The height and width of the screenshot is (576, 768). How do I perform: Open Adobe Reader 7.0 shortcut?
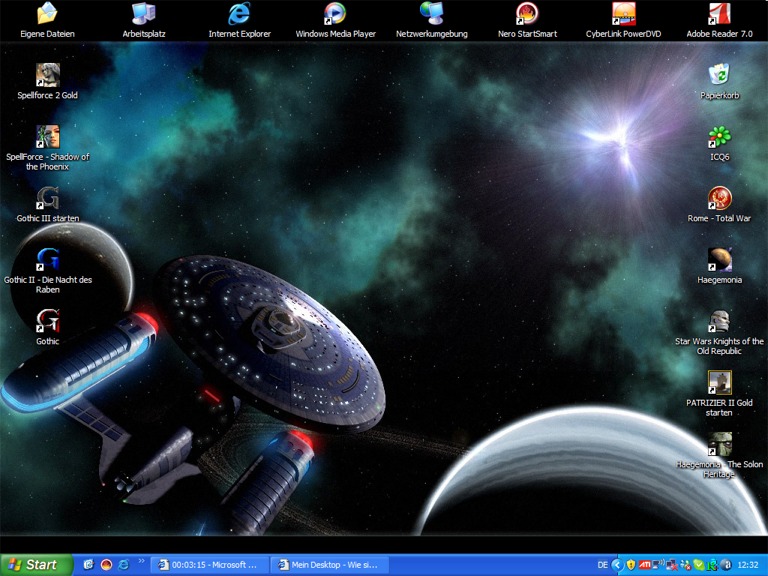coord(719,14)
